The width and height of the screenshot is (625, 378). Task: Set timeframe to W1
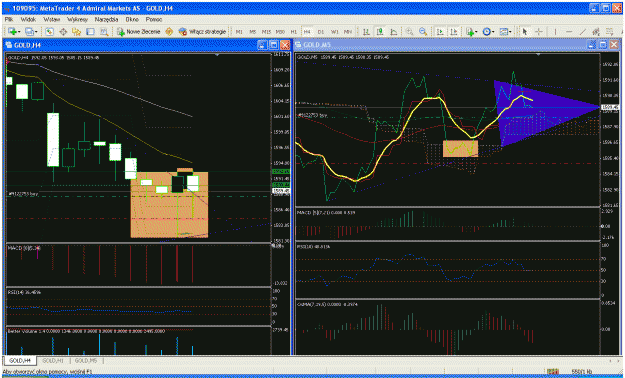click(x=334, y=32)
